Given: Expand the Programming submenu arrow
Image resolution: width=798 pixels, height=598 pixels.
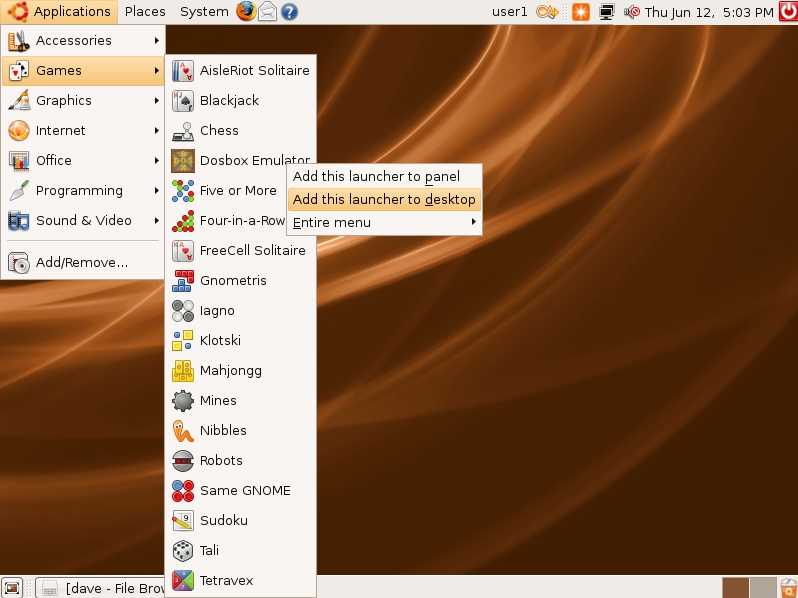Looking at the screenshot, I should pos(157,190).
